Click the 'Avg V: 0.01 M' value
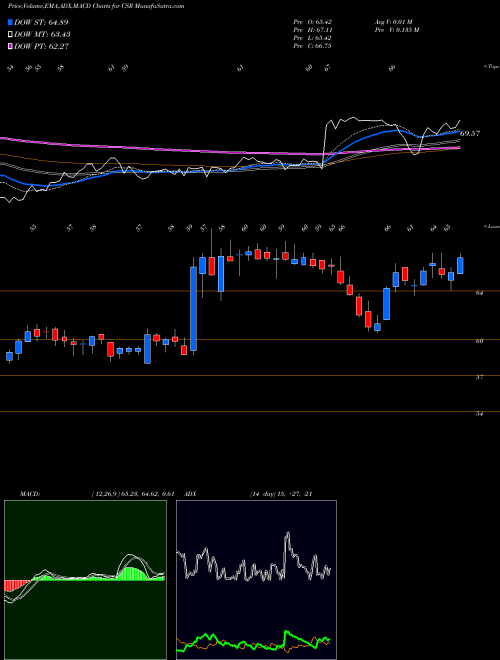 tap(392, 22)
